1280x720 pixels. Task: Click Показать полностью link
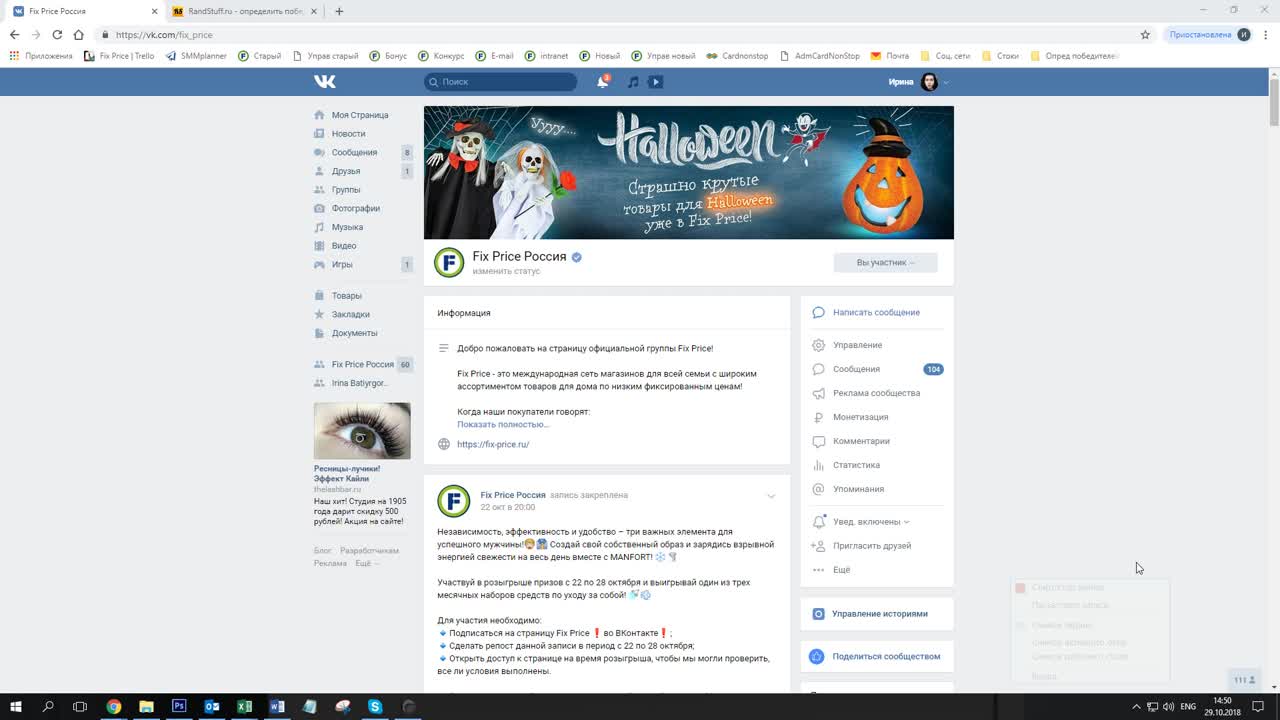click(503, 425)
